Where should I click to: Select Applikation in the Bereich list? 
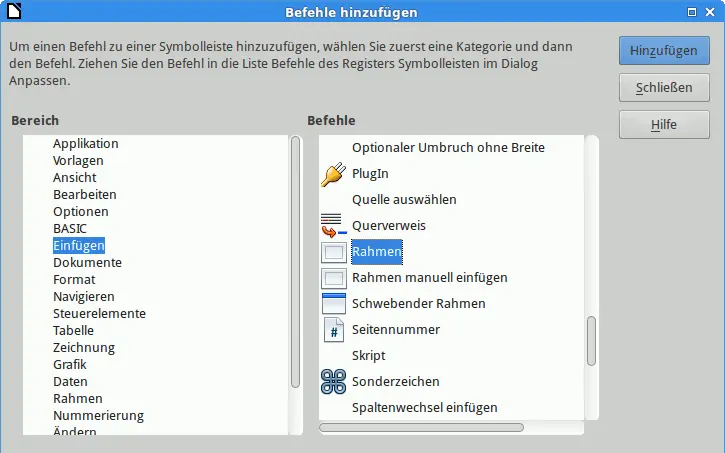pyautogui.click(x=86, y=143)
